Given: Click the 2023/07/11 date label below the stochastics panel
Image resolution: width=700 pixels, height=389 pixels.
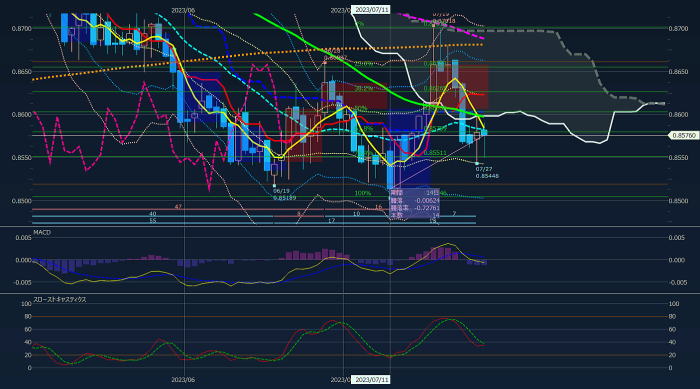Looking at the screenshot, I should tap(371, 380).
